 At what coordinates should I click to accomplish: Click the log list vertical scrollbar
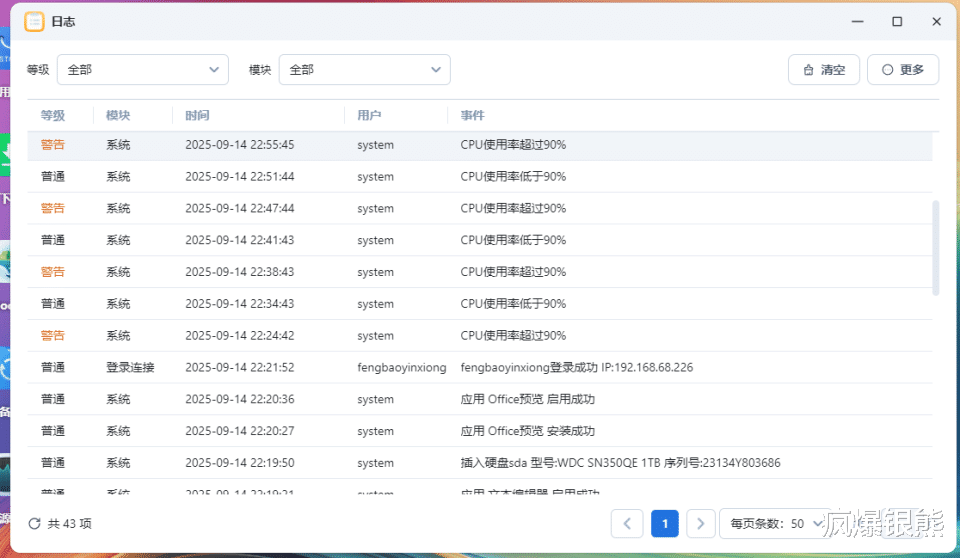pyautogui.click(x=935, y=248)
